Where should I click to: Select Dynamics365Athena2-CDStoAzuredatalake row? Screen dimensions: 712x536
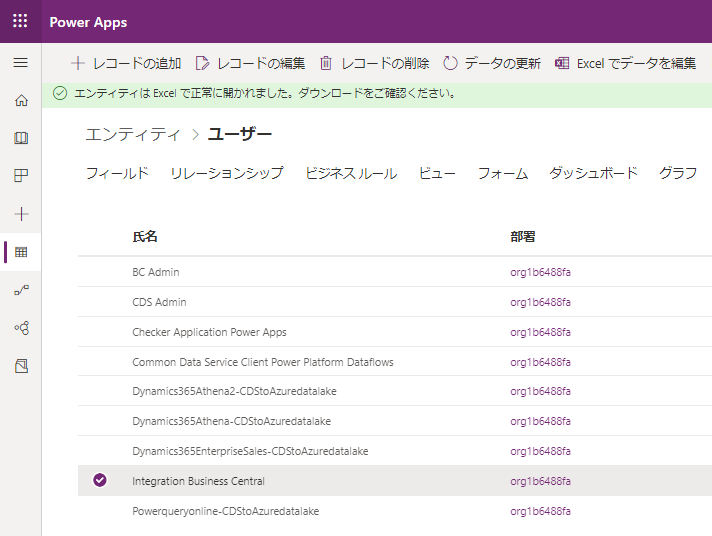395,391
